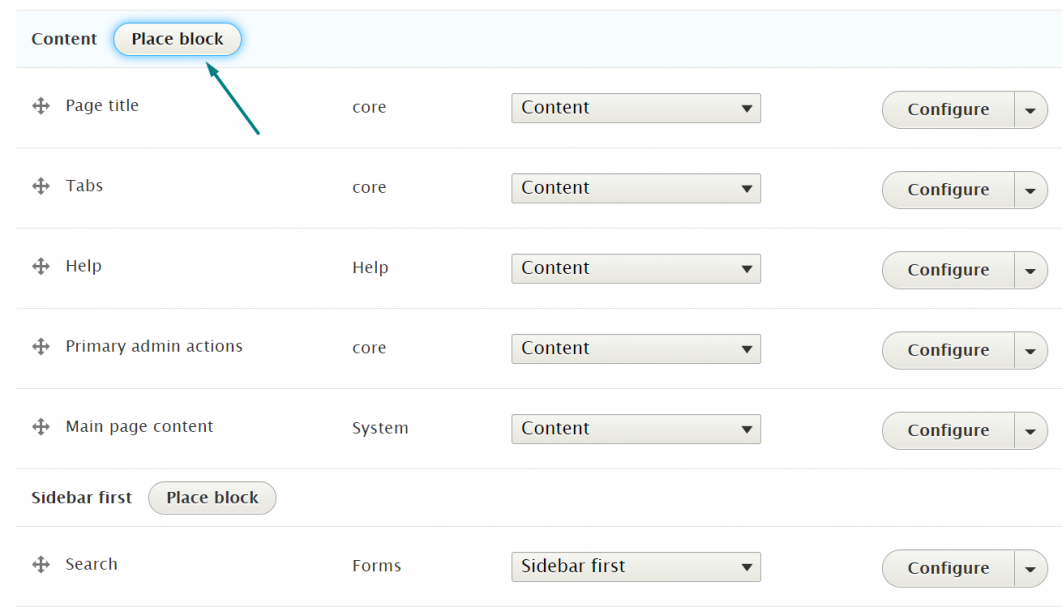Configure the Search block
This screenshot has width=1062, height=607.
[x=945, y=568]
